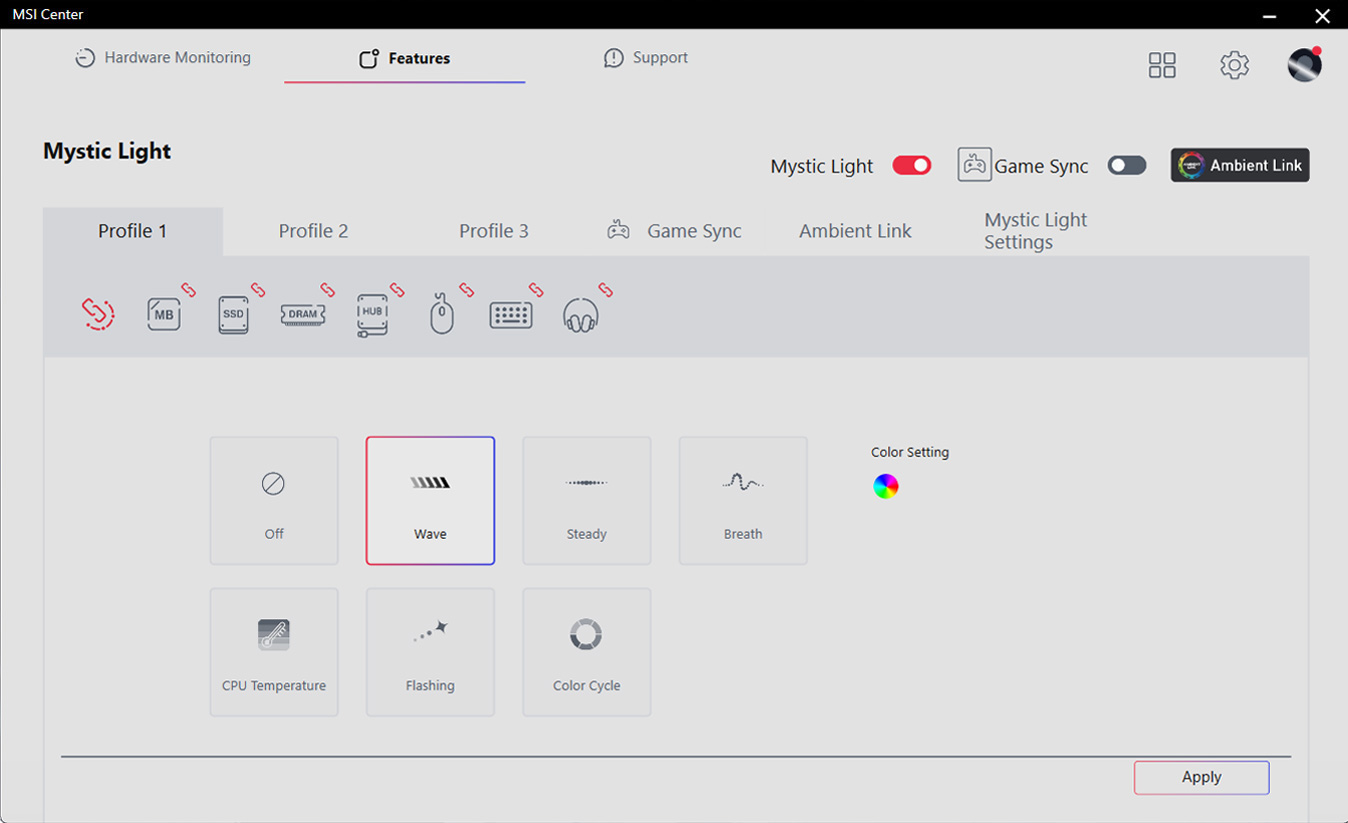Enable the Game Sync toggle switch

tap(1126, 165)
